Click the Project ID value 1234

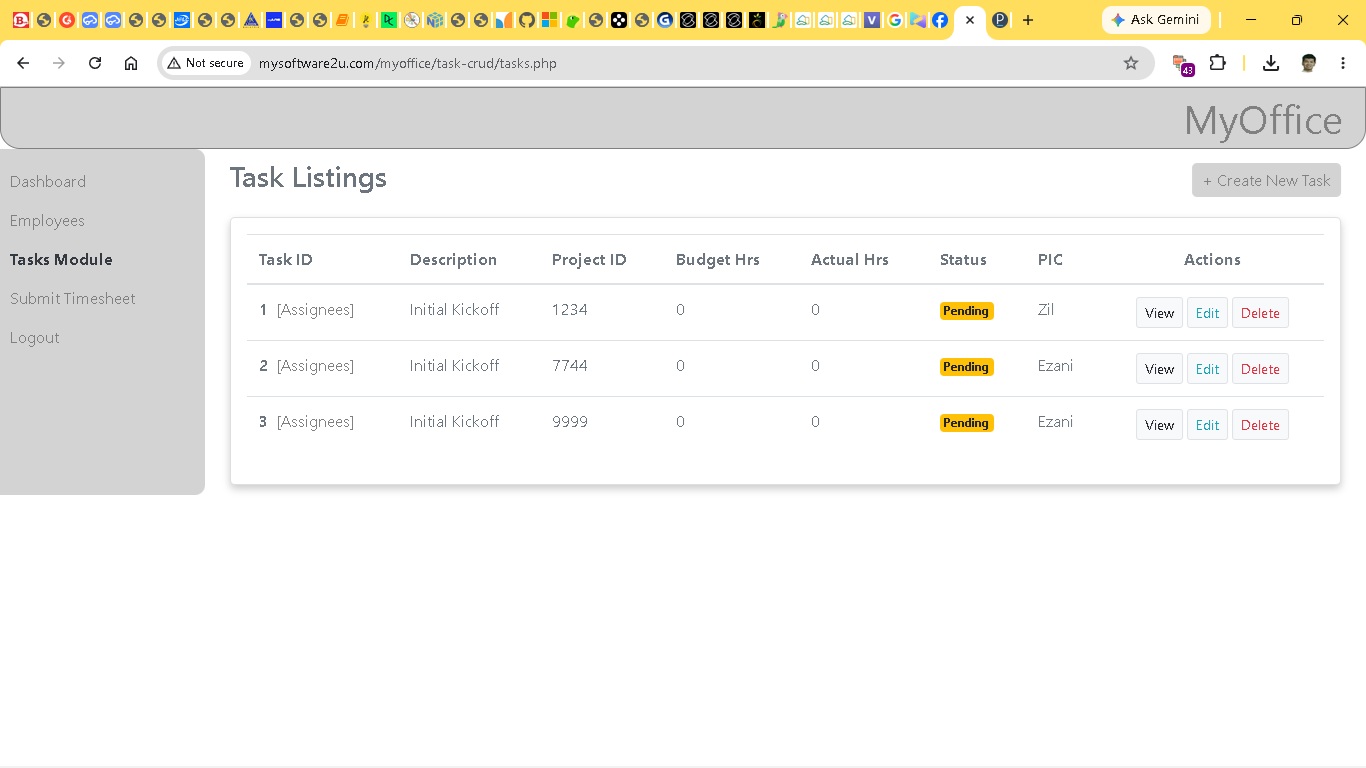tap(570, 310)
